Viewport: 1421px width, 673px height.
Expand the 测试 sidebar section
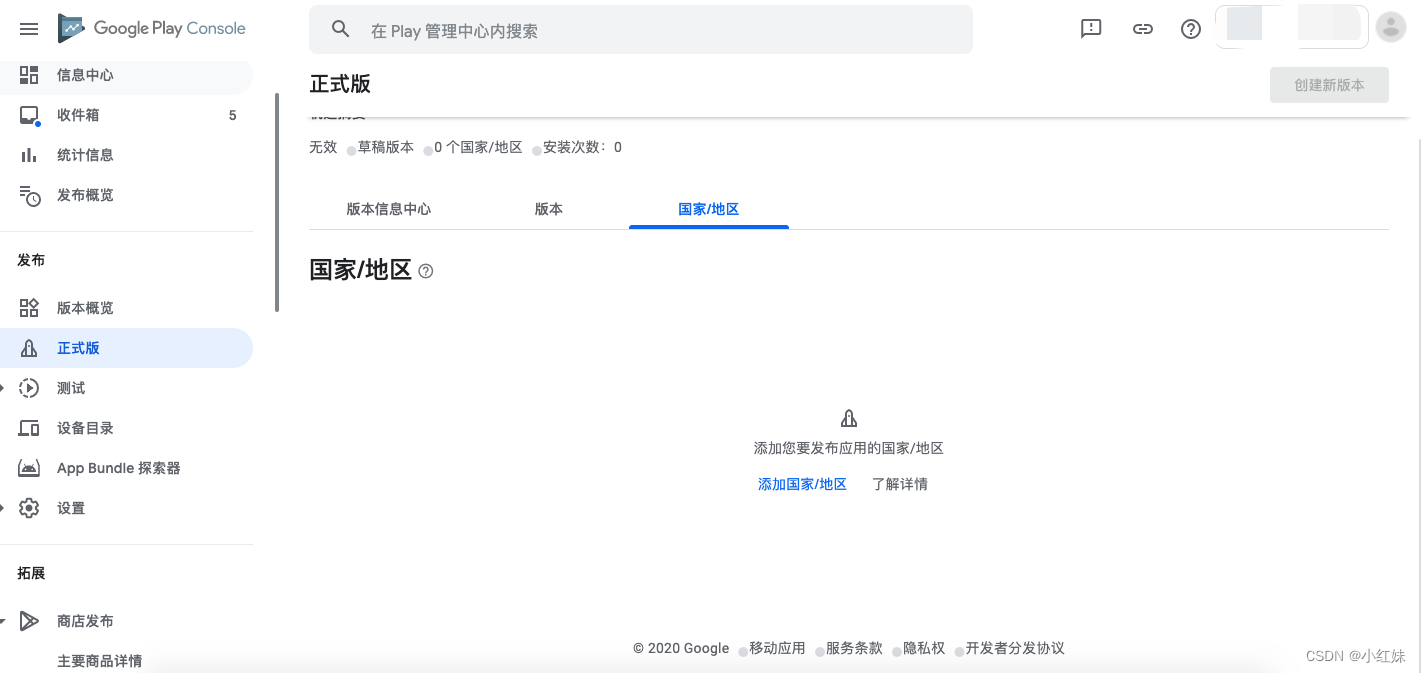pos(70,387)
